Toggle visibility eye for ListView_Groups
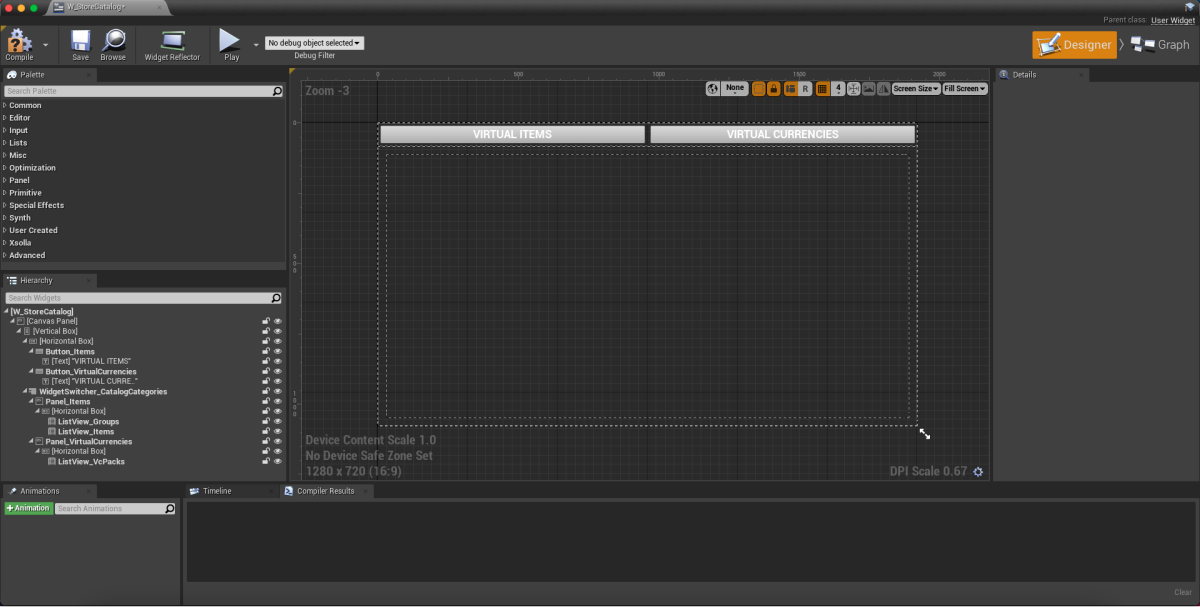This screenshot has height=607, width=1200. click(278, 421)
